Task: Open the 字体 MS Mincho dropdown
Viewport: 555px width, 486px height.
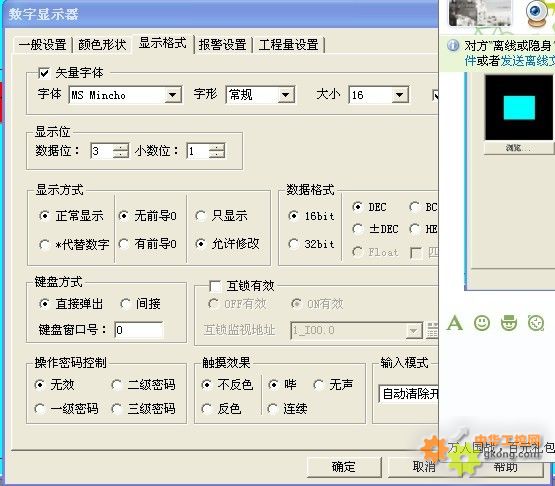Action: tap(173, 95)
